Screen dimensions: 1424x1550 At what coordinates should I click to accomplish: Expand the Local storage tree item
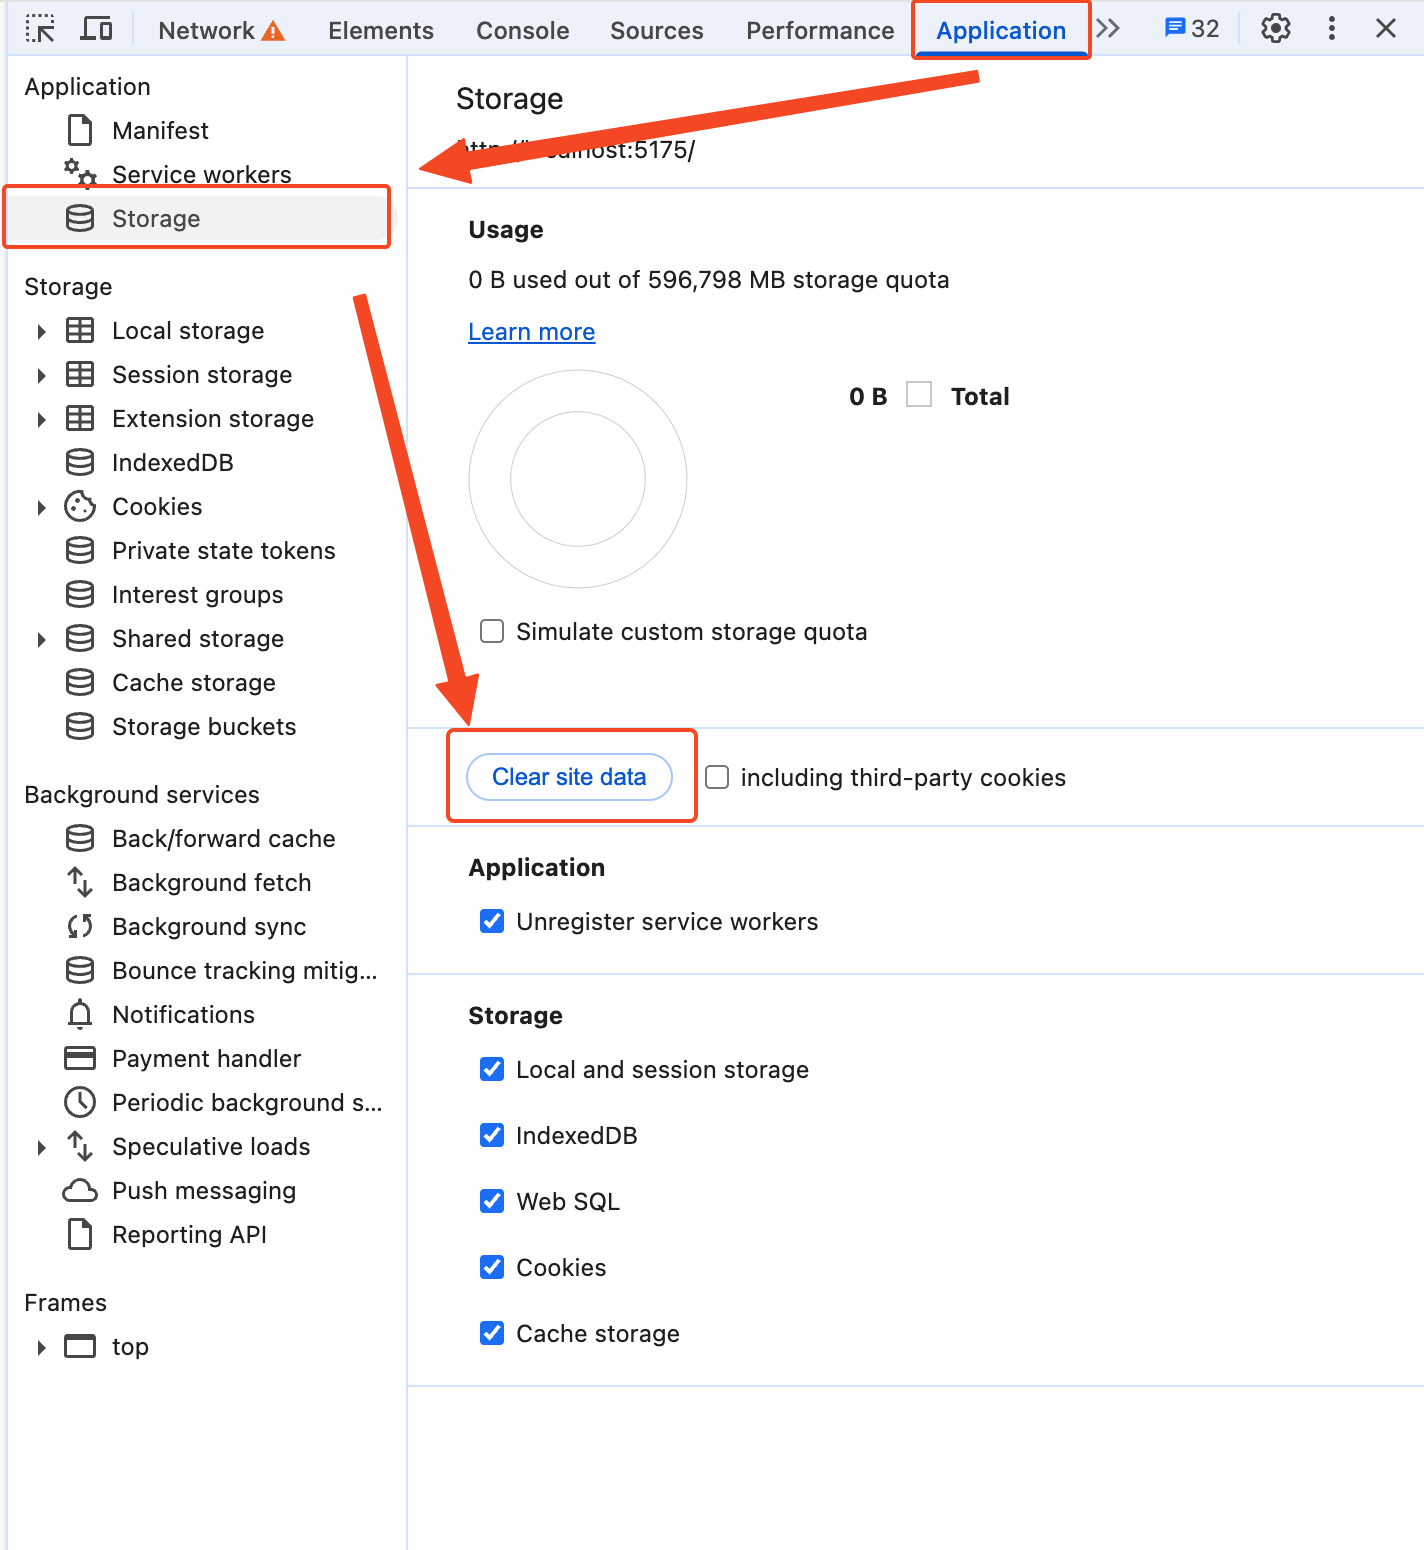41,331
